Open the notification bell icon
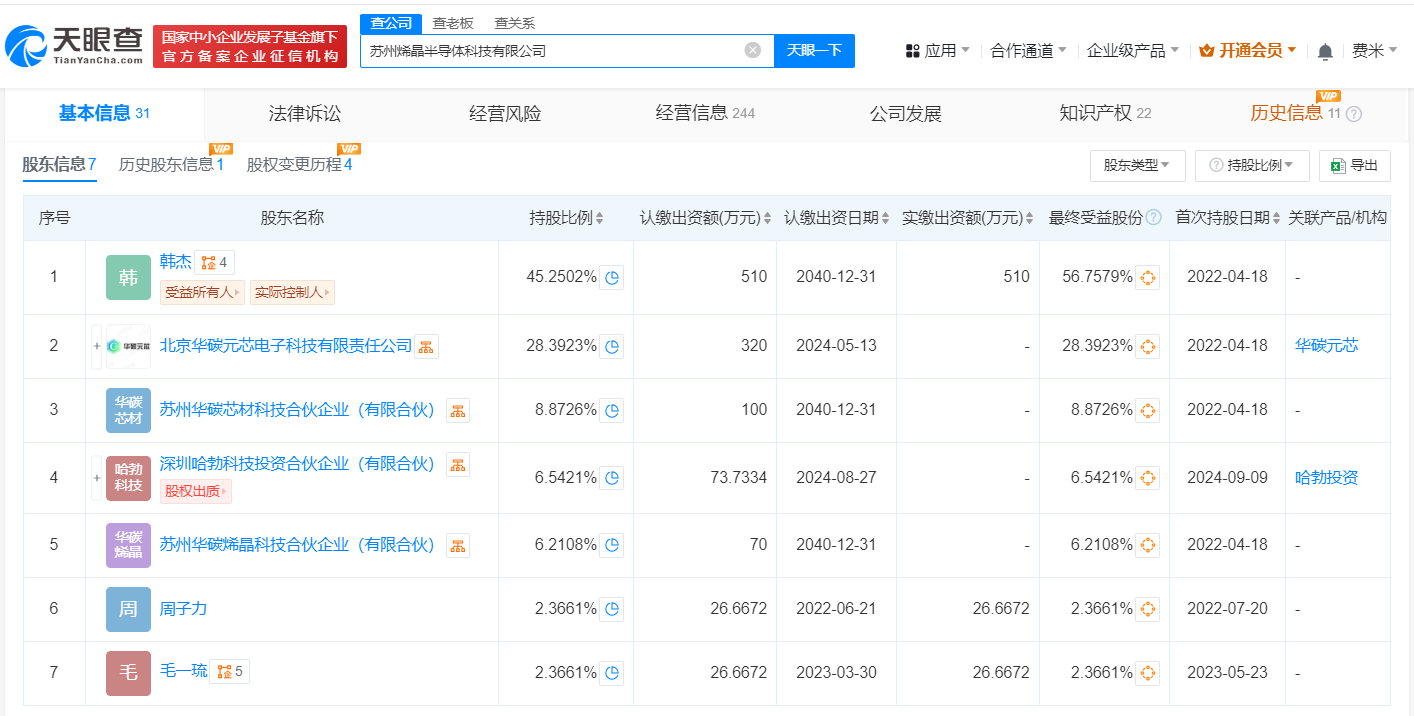1414x716 pixels. click(1324, 49)
